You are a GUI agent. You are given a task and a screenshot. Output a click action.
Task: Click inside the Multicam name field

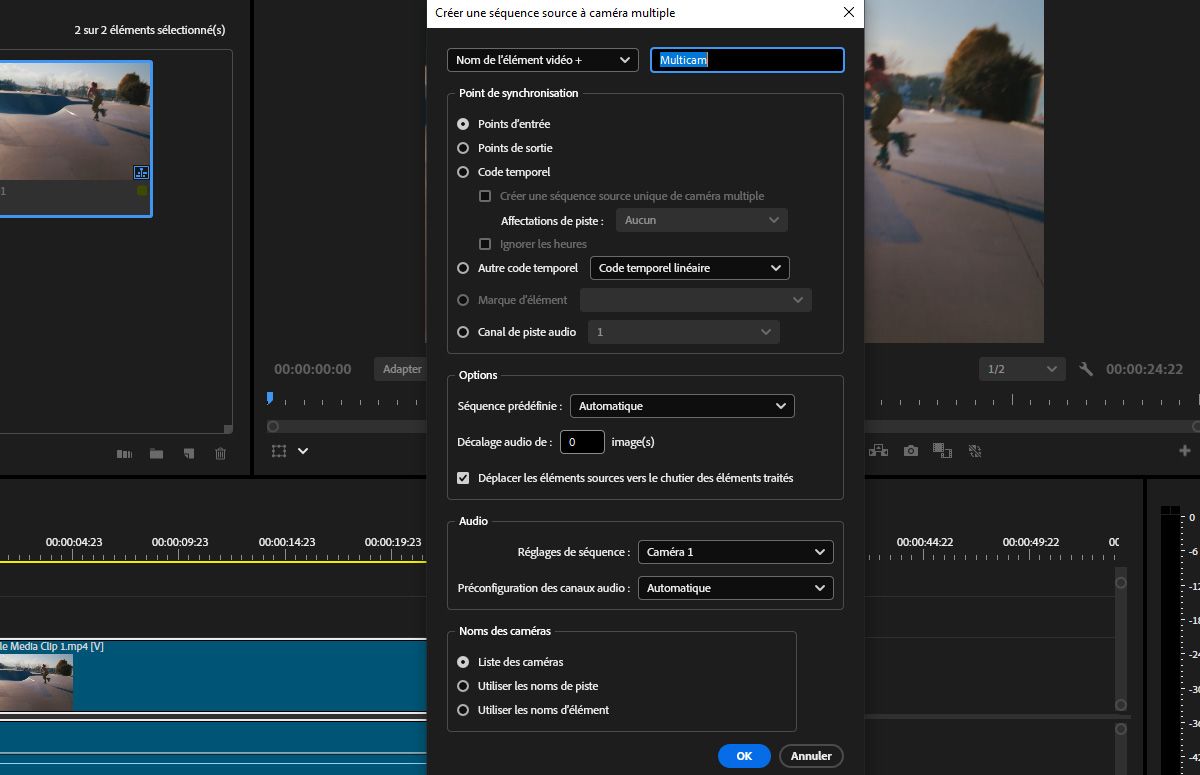tap(747, 60)
